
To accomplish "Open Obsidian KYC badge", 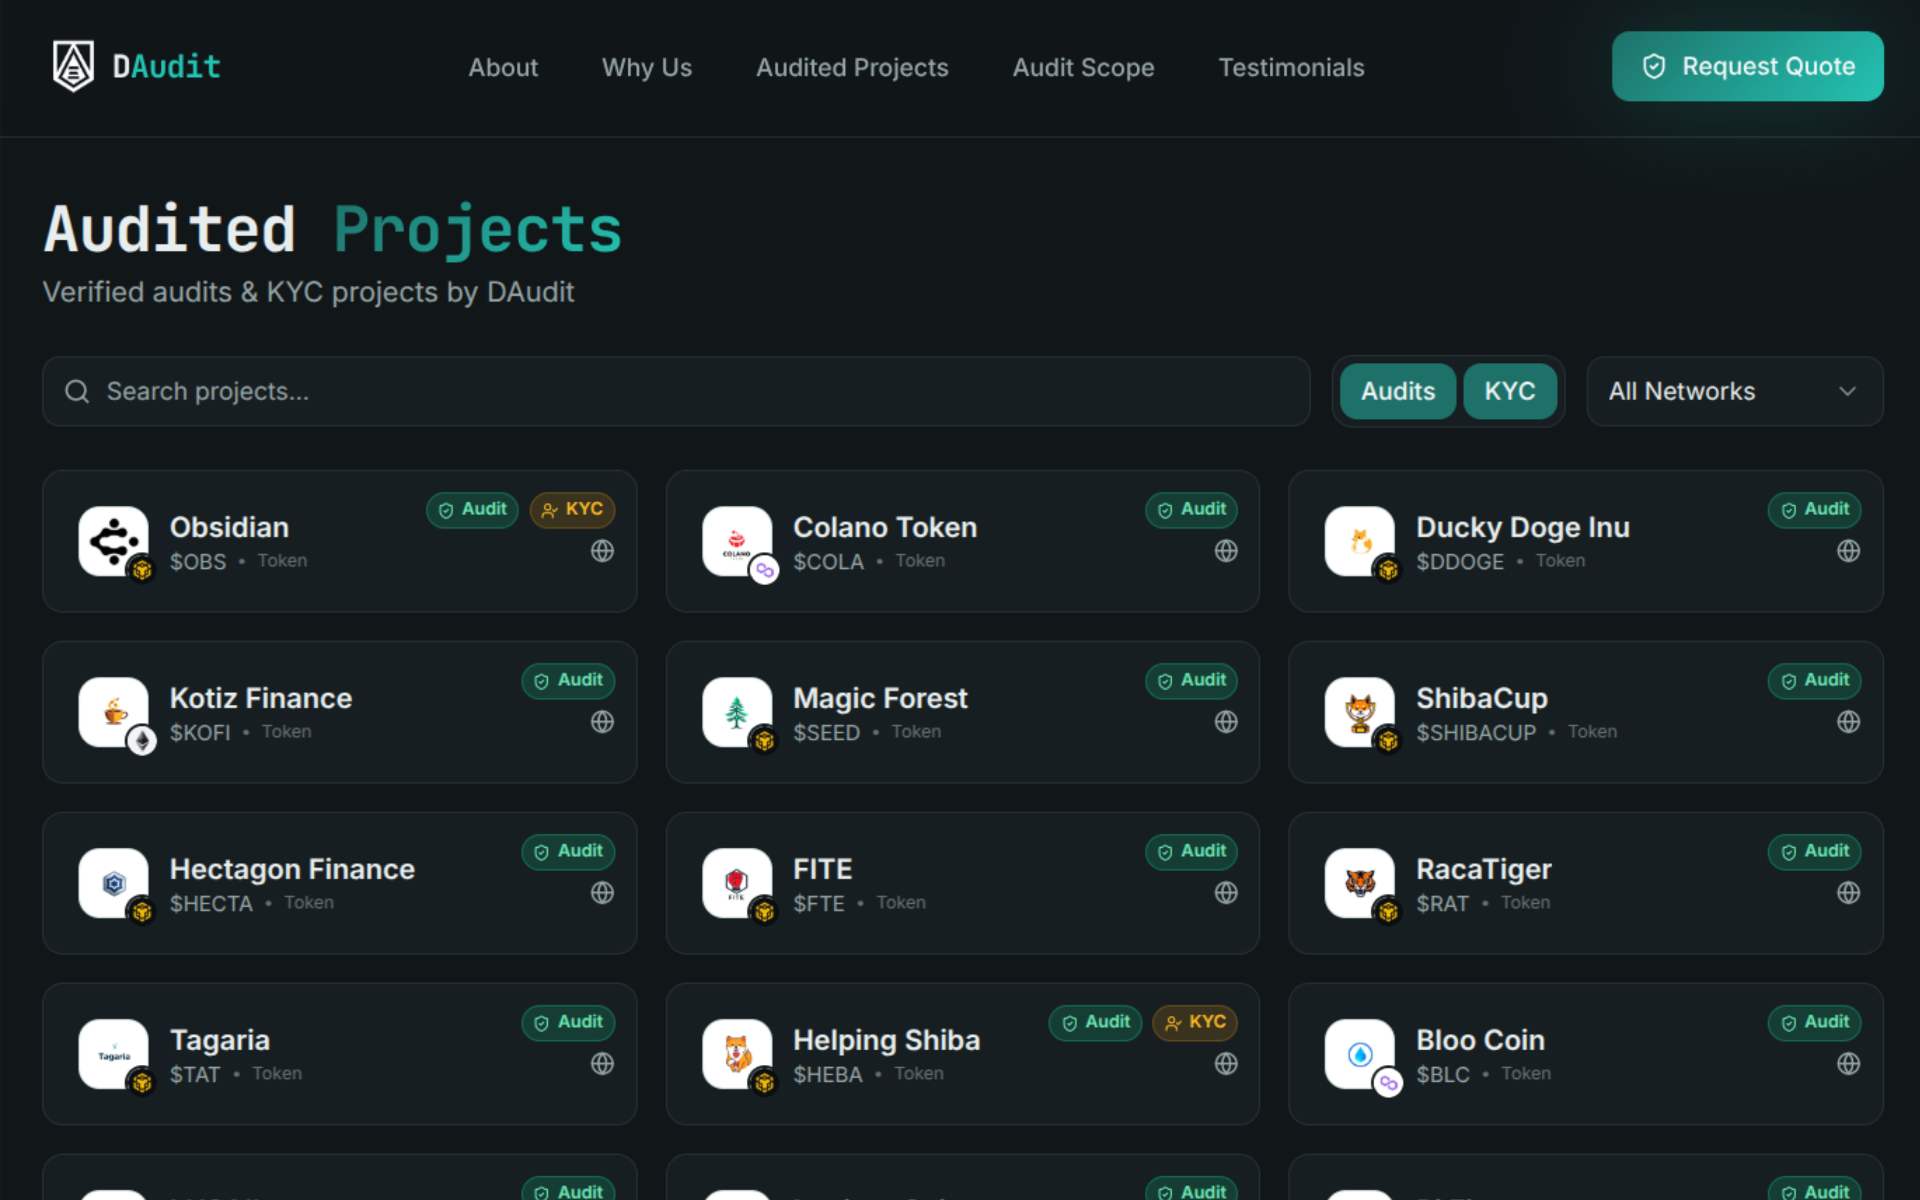I will (x=572, y=510).
